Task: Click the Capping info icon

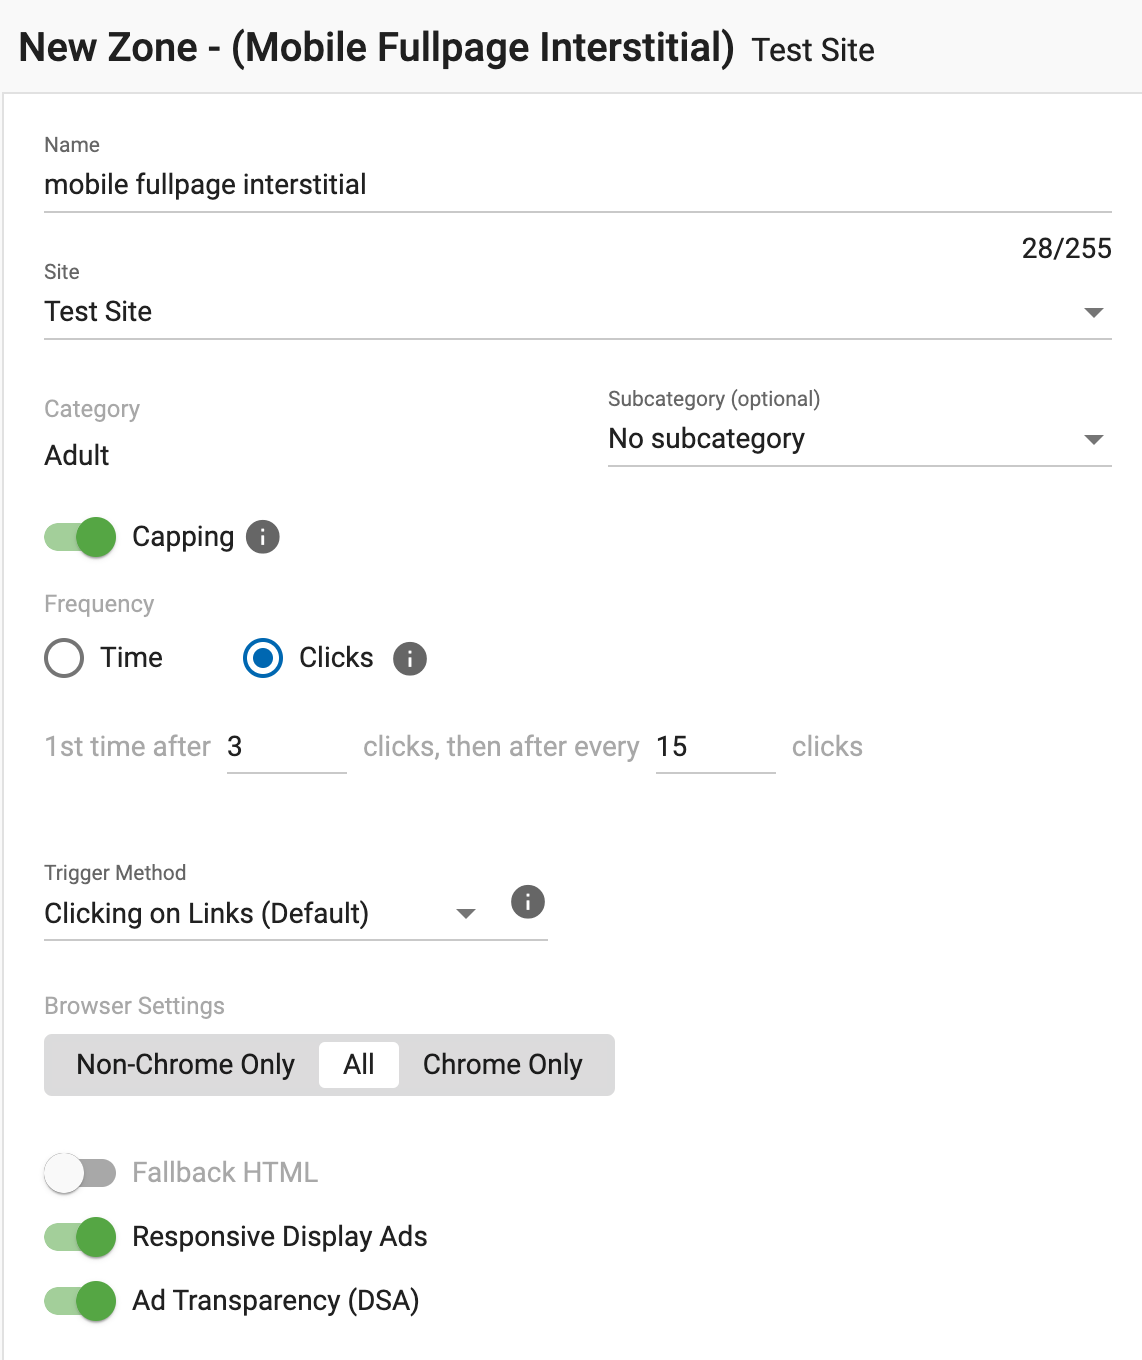Action: (x=262, y=537)
